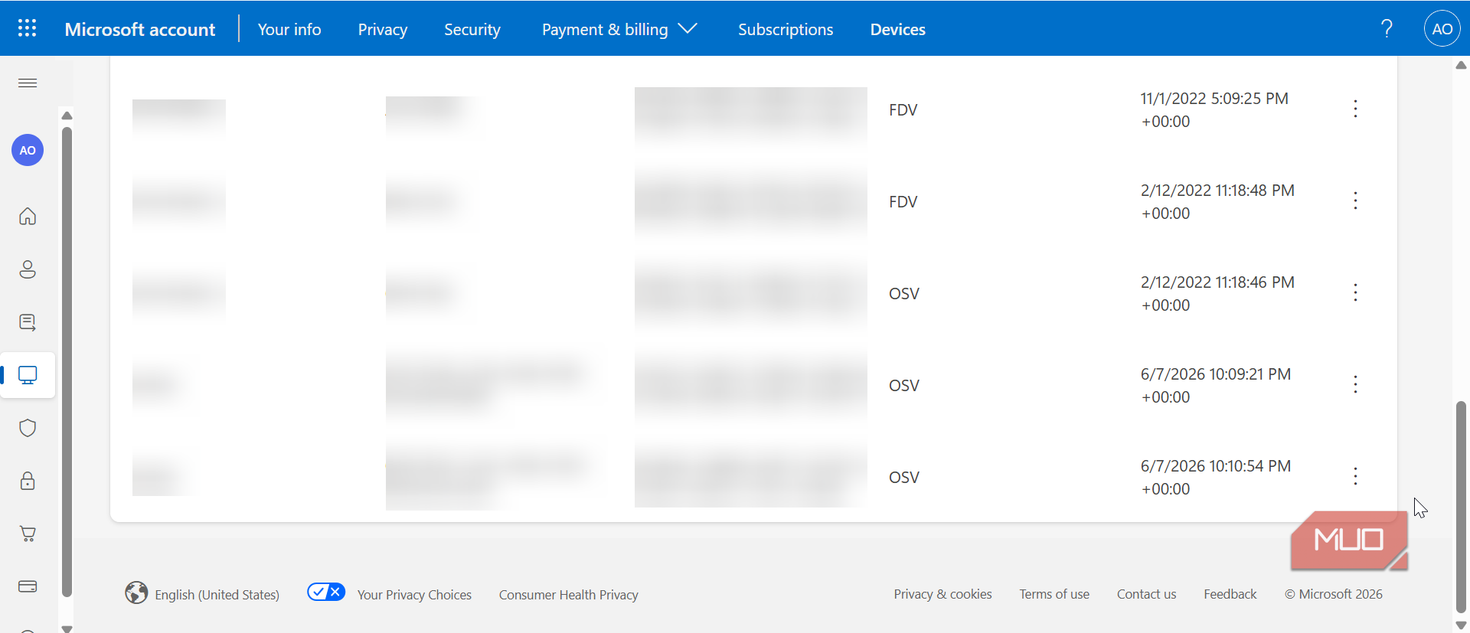This screenshot has width=1470, height=633.
Task: Open the Your Privacy Choices link
Action: click(414, 594)
